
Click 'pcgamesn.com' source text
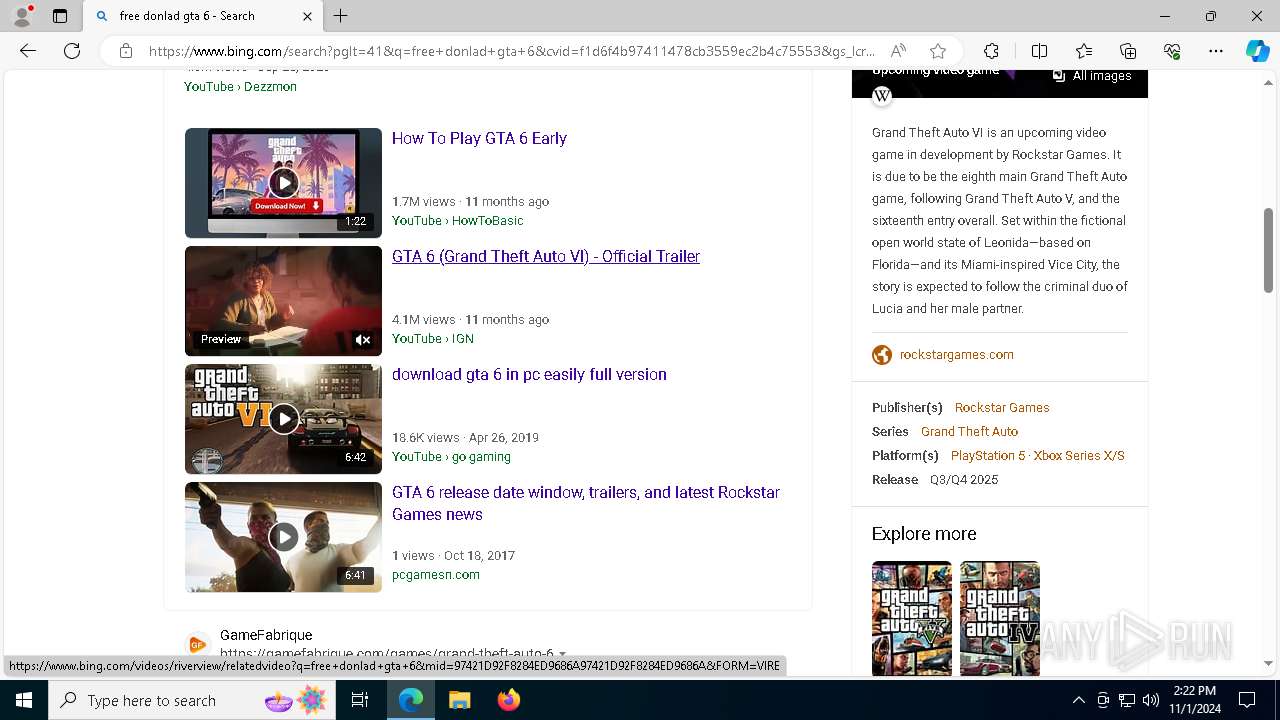point(436,575)
